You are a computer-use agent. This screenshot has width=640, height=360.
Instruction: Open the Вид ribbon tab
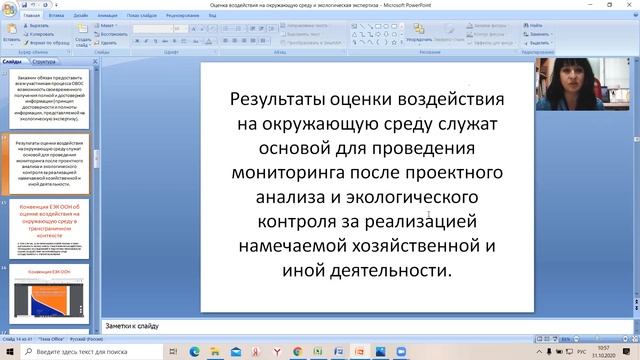(212, 16)
